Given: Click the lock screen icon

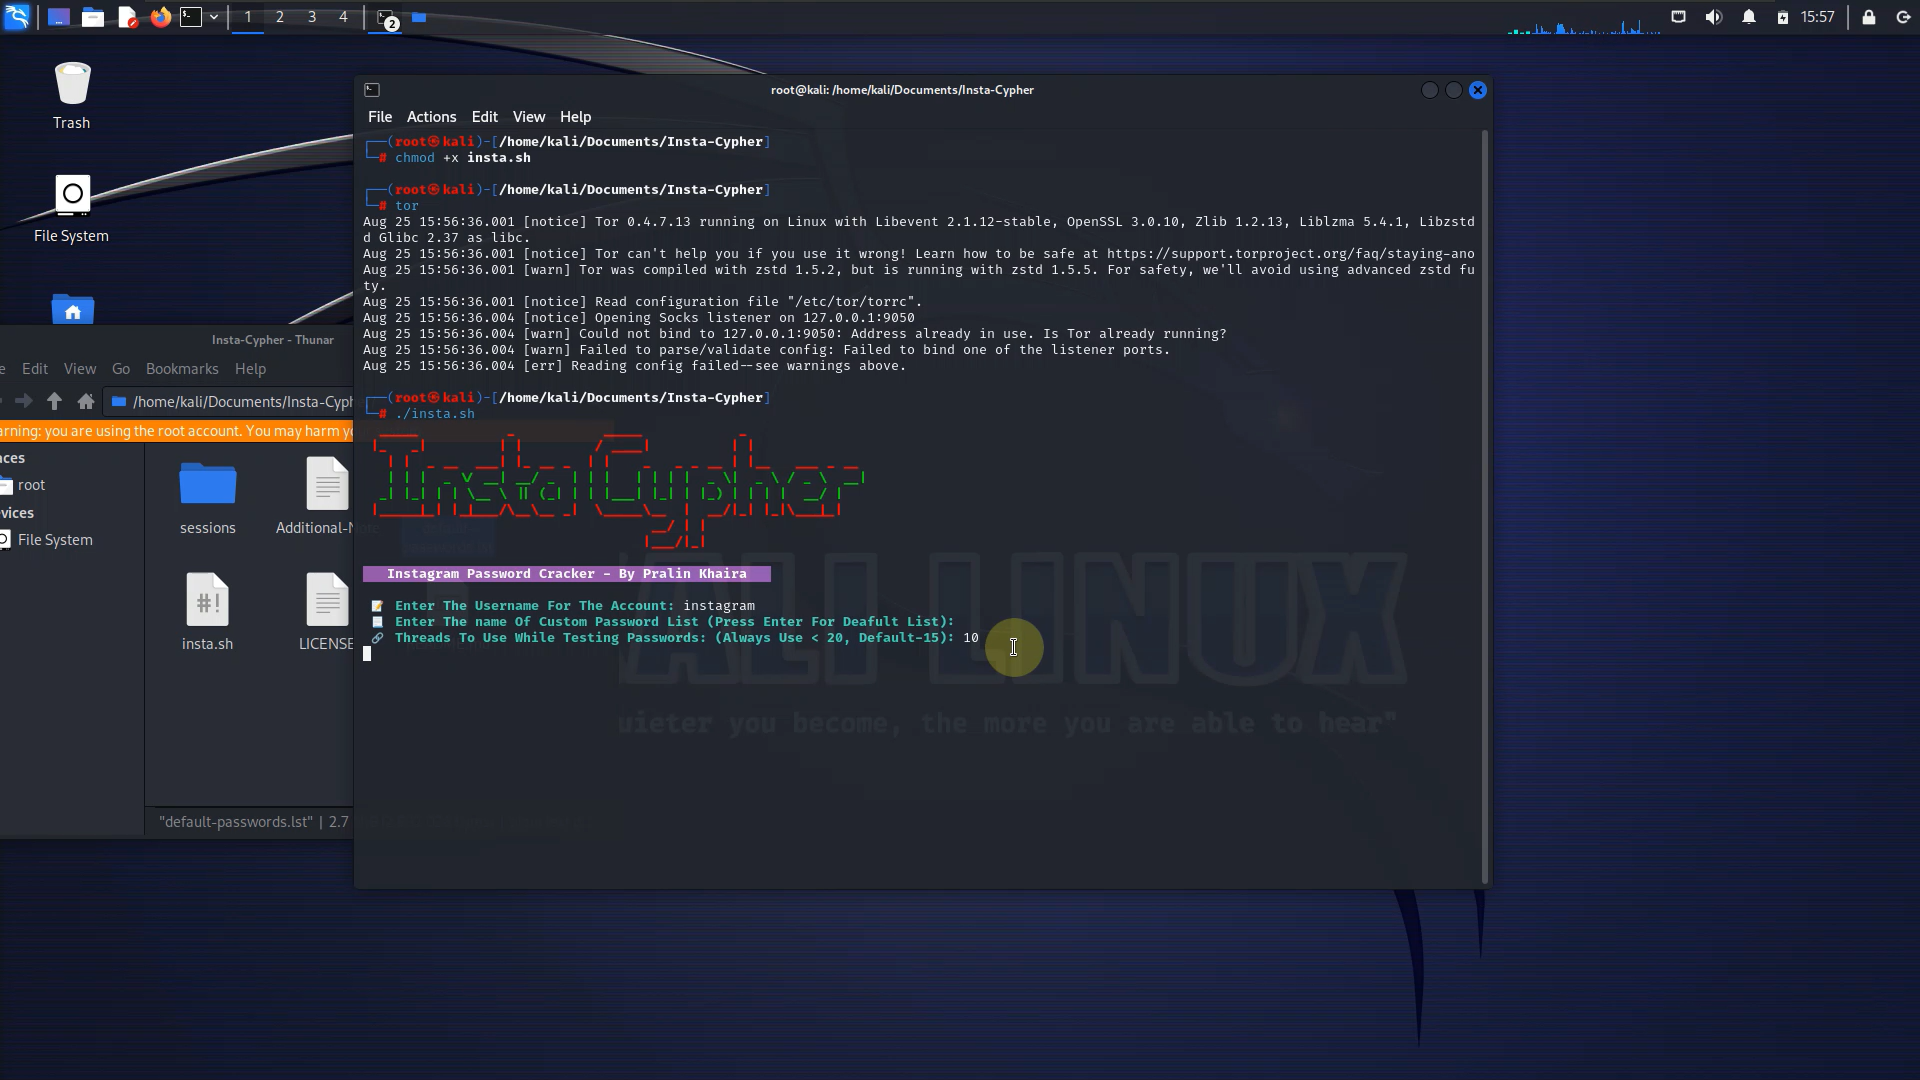Looking at the screenshot, I should click(x=1868, y=17).
